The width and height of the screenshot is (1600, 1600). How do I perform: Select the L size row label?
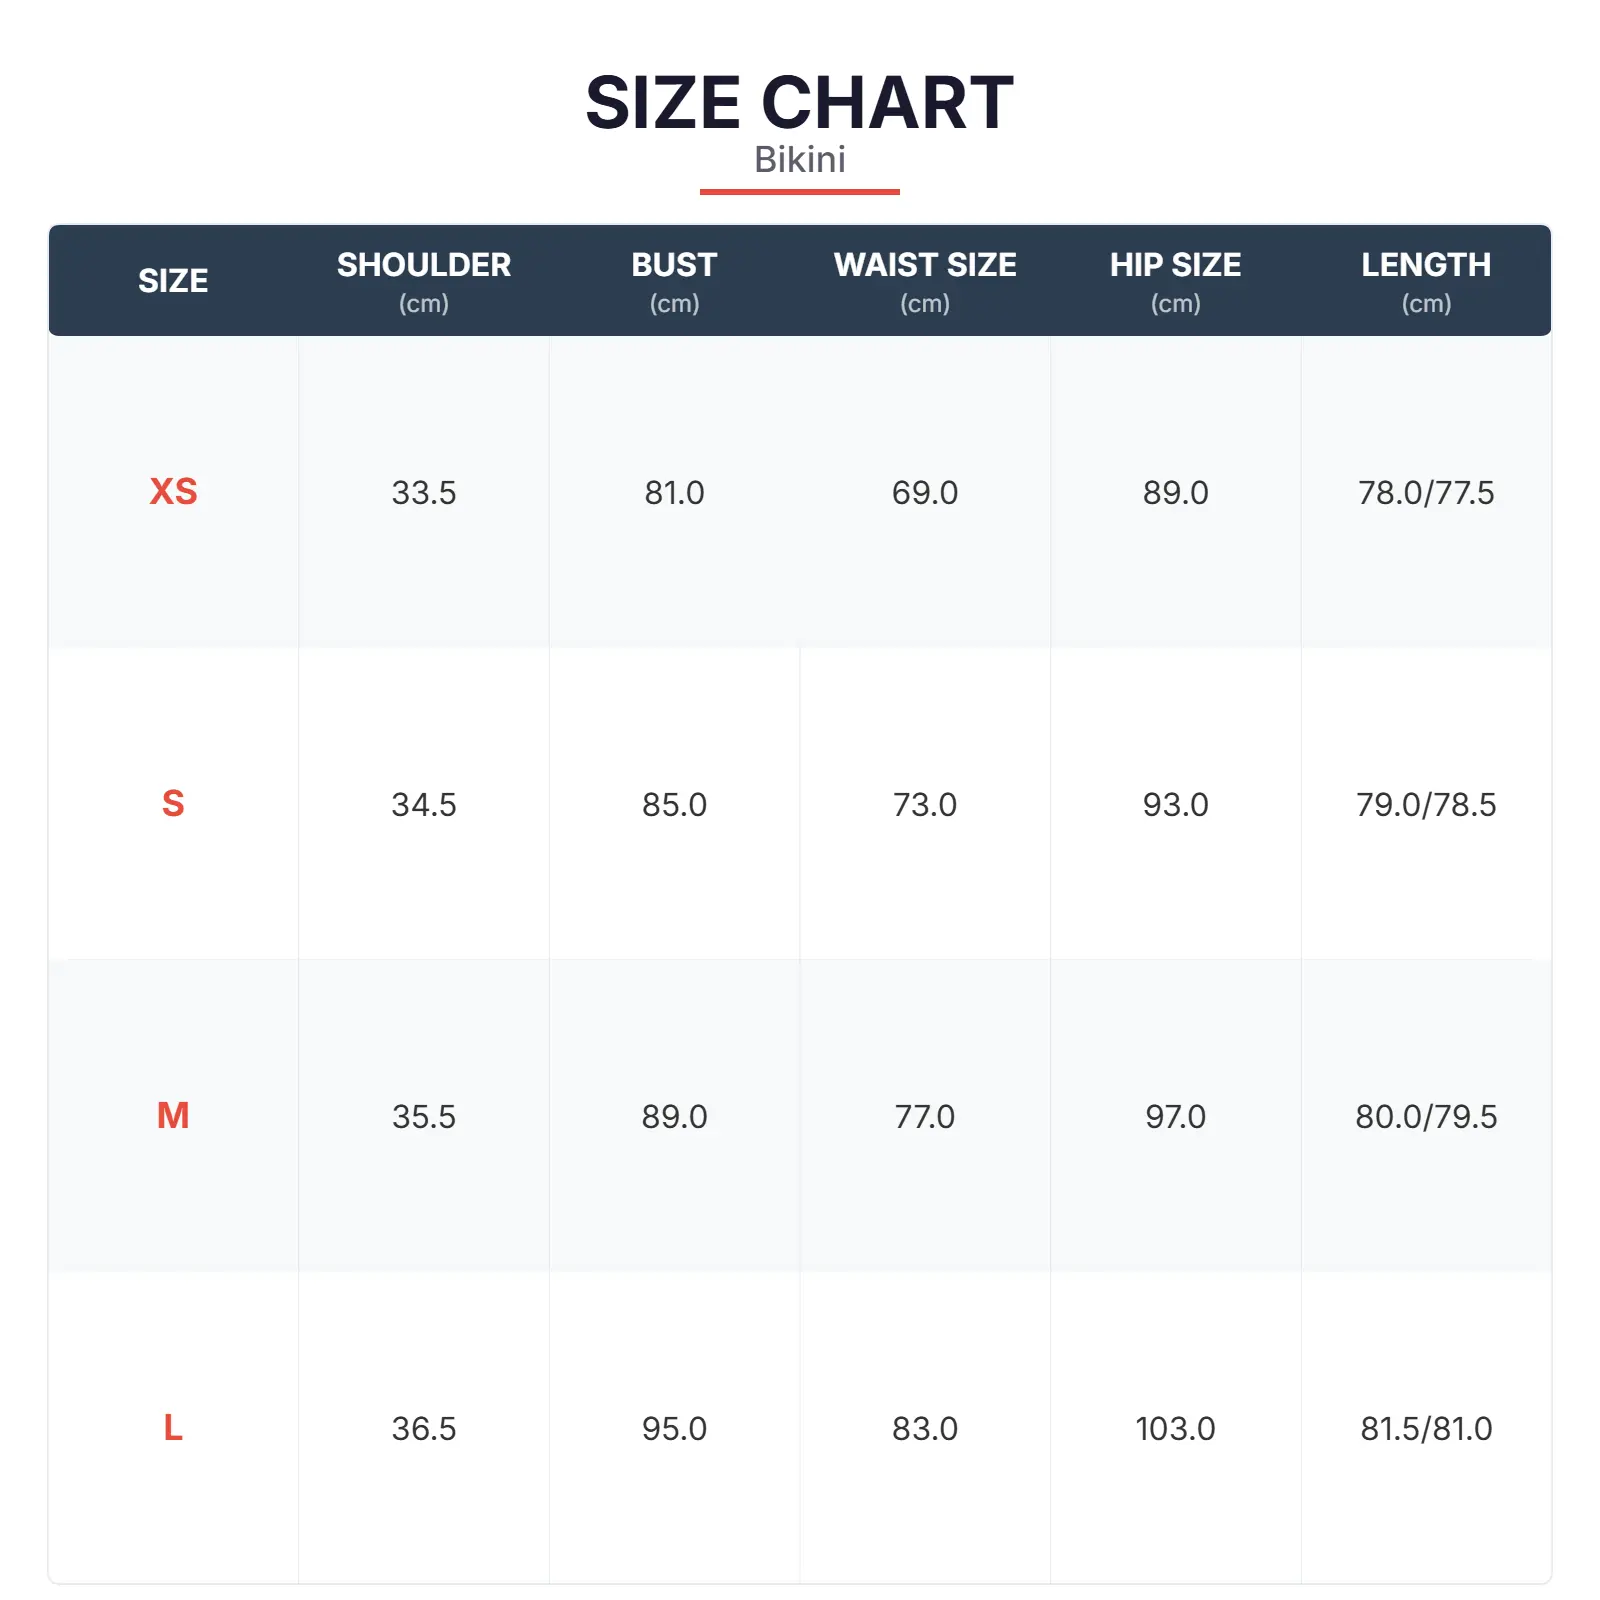pyautogui.click(x=173, y=1428)
